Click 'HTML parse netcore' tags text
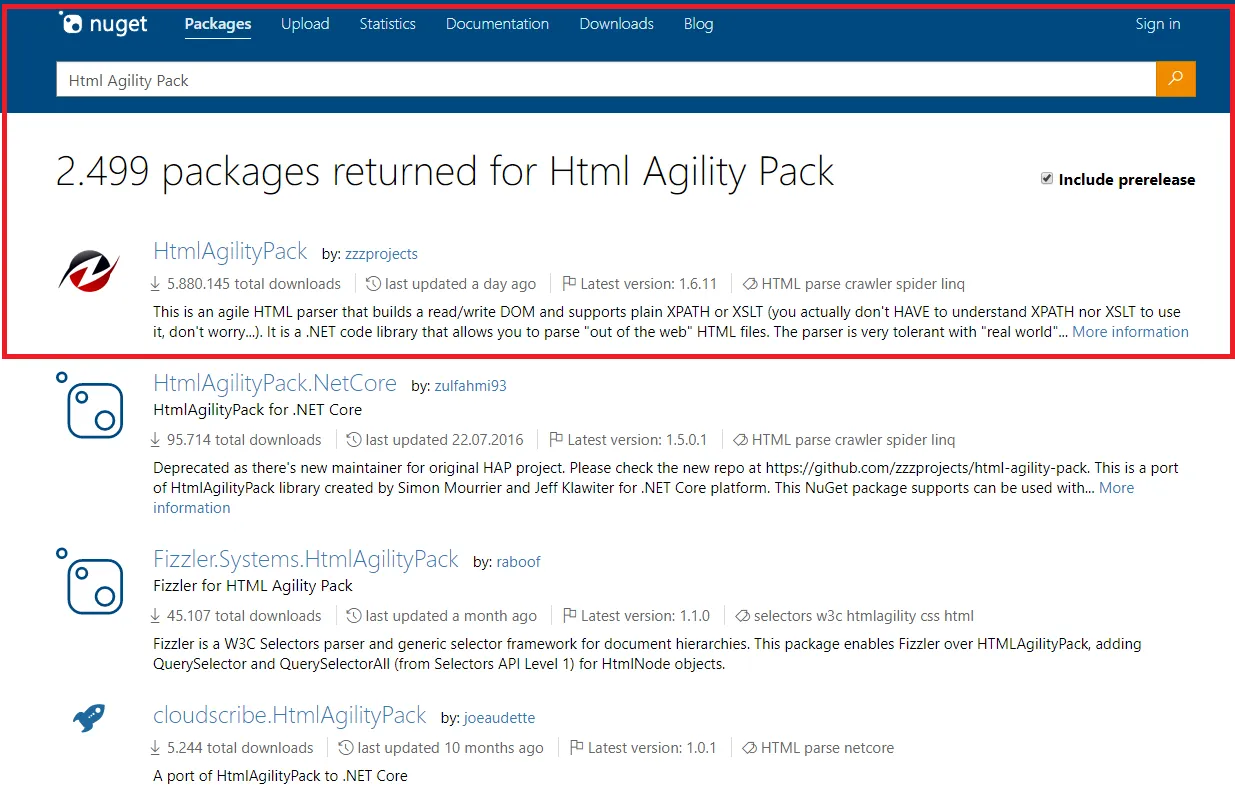The width and height of the screenshot is (1235, 801). tap(827, 748)
